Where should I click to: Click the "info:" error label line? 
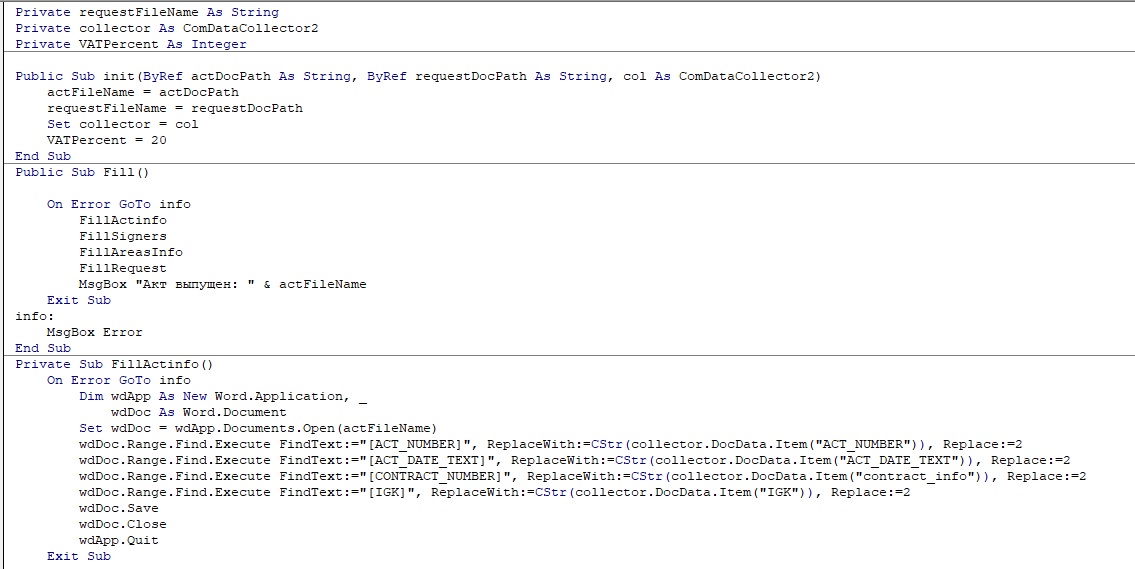pos(35,316)
